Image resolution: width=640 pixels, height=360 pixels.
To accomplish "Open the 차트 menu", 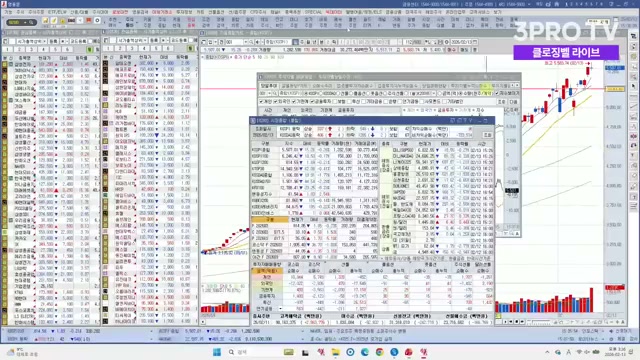I will point(200,12).
